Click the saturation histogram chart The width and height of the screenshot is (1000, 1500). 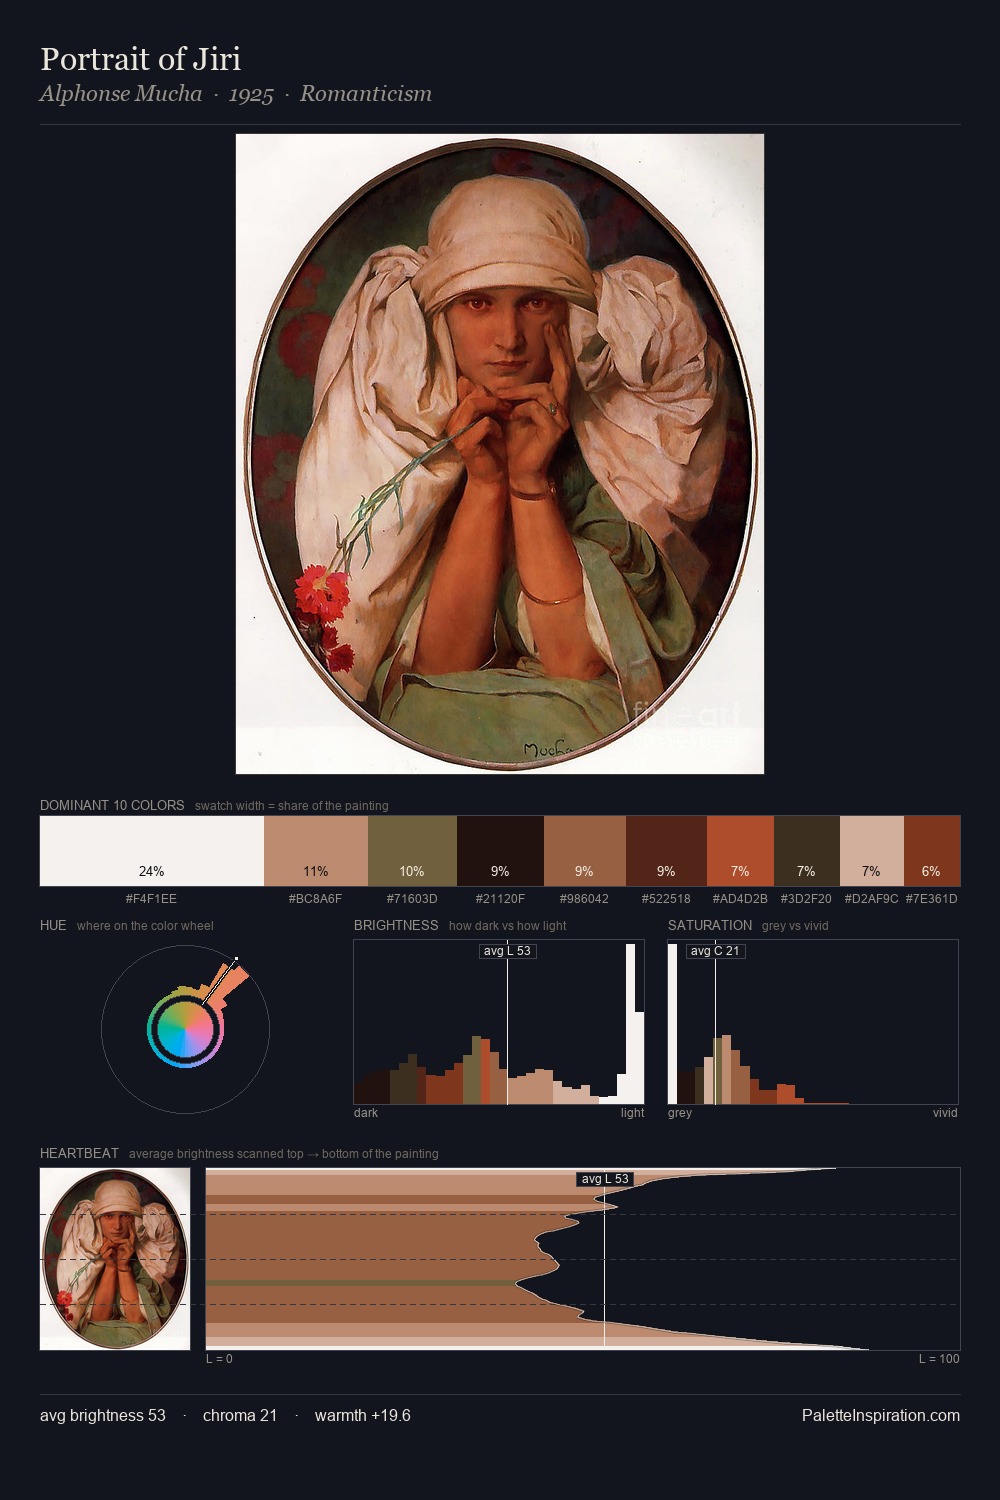click(x=813, y=1022)
